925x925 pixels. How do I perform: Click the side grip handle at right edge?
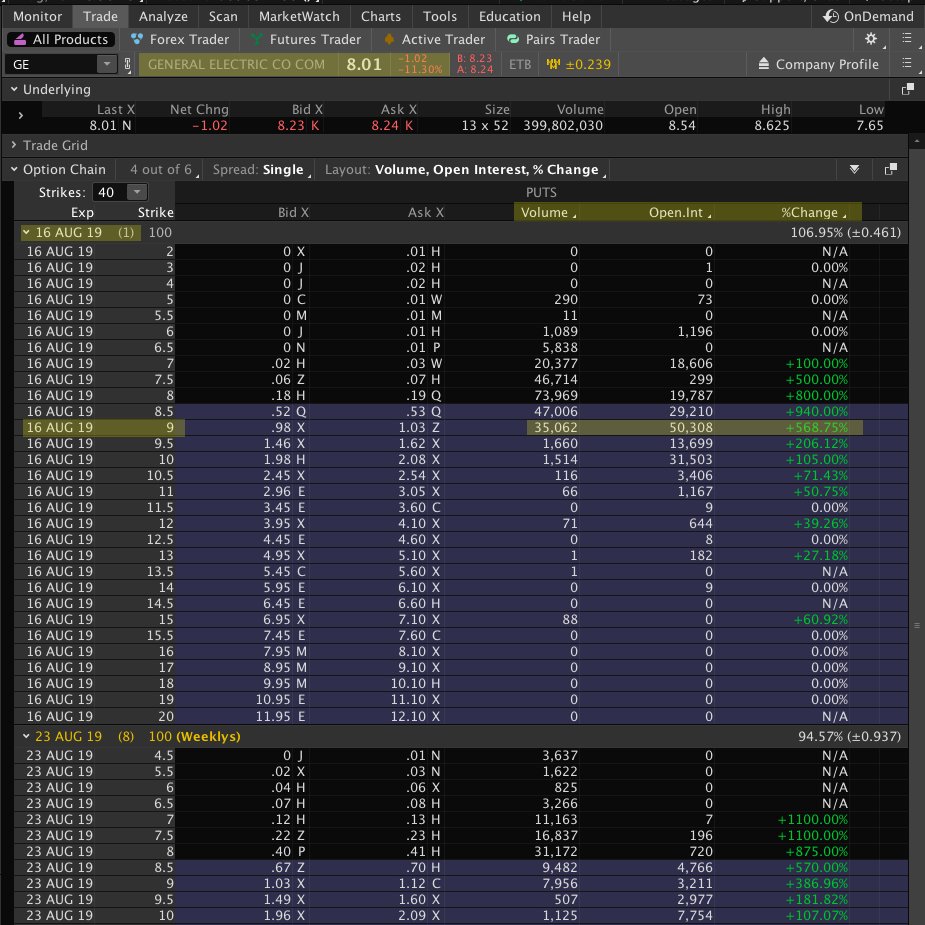click(x=917, y=625)
